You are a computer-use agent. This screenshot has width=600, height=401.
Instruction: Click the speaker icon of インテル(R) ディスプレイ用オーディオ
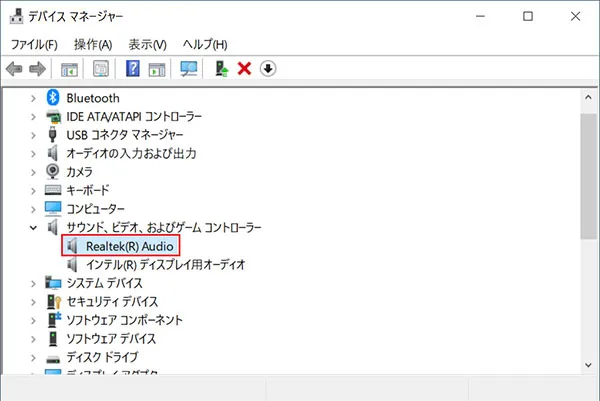coord(72,264)
